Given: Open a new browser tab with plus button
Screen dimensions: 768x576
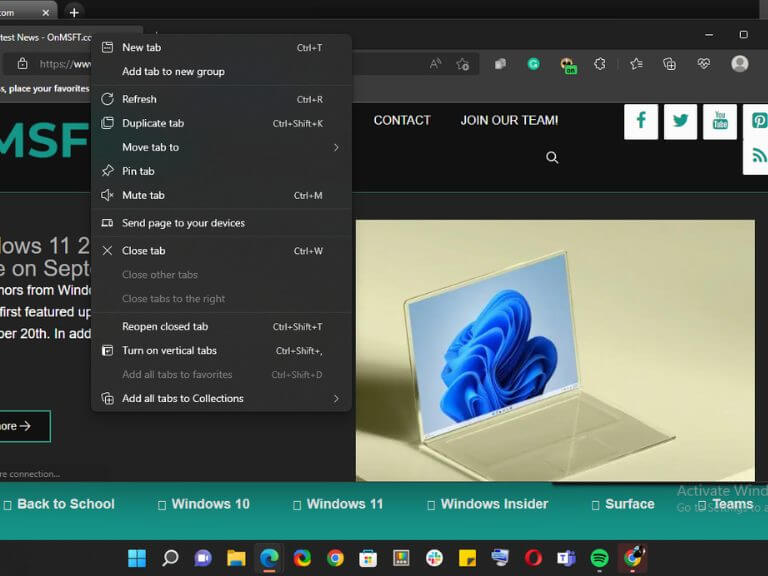Looking at the screenshot, I should coord(74,12).
